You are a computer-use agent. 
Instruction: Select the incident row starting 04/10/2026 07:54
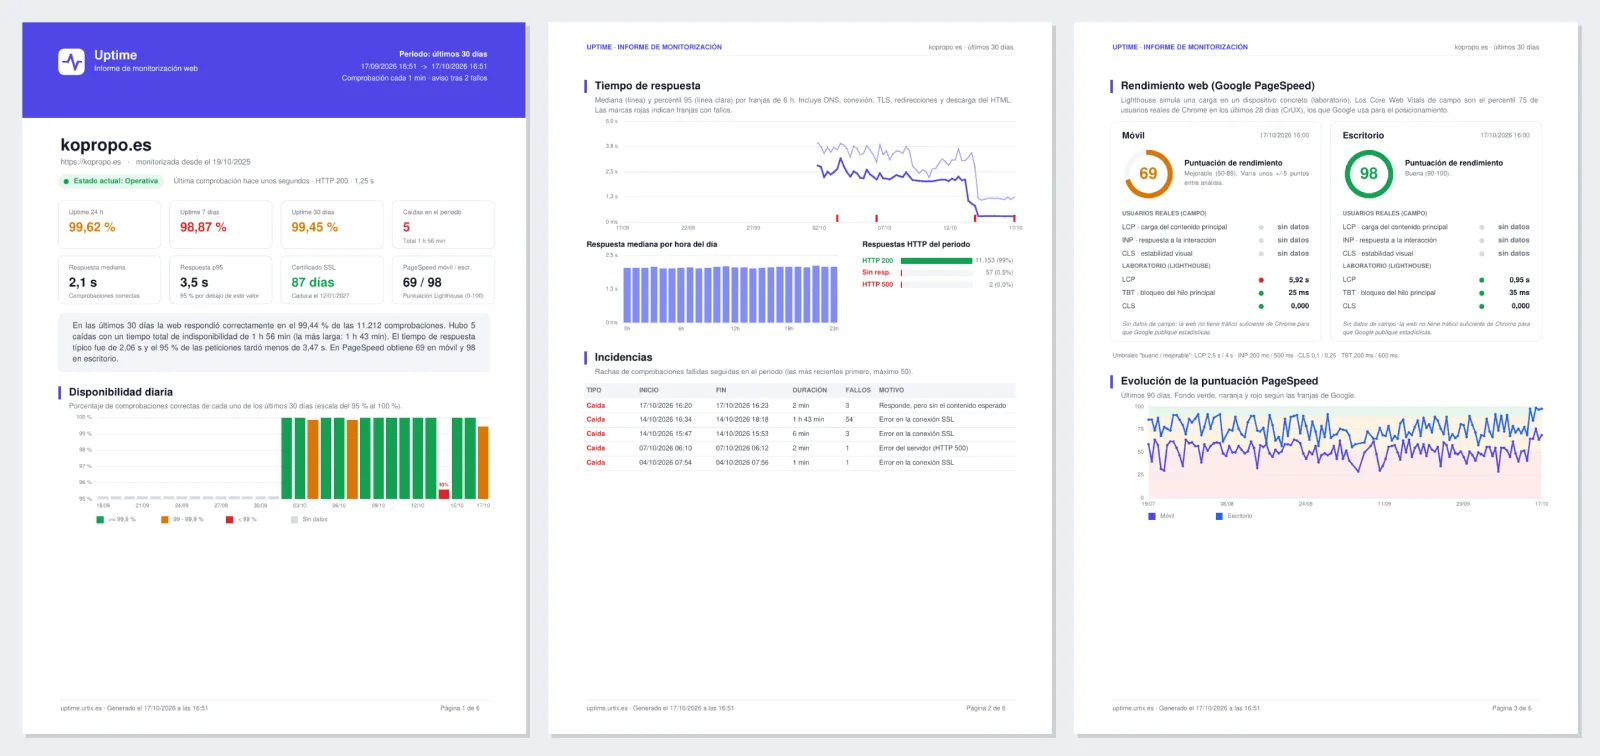(x=800, y=462)
